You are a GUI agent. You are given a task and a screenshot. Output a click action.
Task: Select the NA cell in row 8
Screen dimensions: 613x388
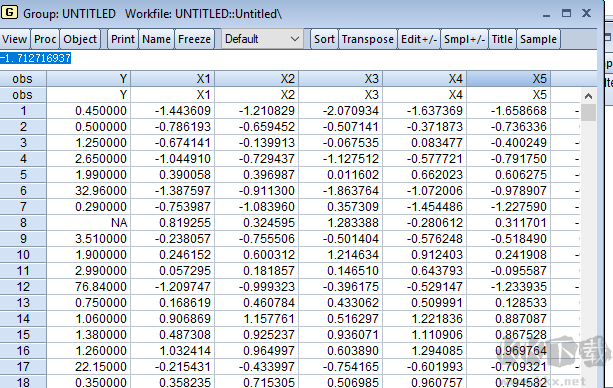[x=88, y=223]
